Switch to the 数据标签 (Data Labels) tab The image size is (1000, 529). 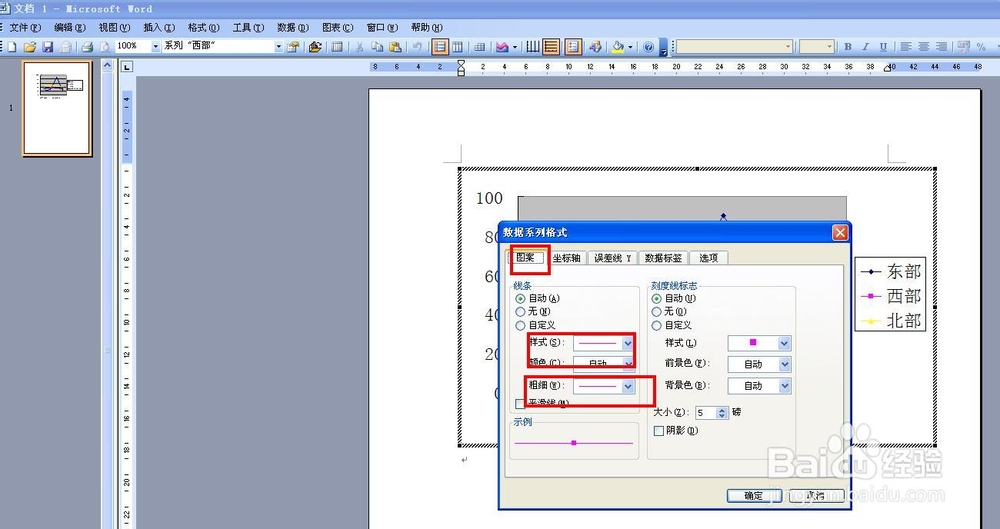pos(663,258)
